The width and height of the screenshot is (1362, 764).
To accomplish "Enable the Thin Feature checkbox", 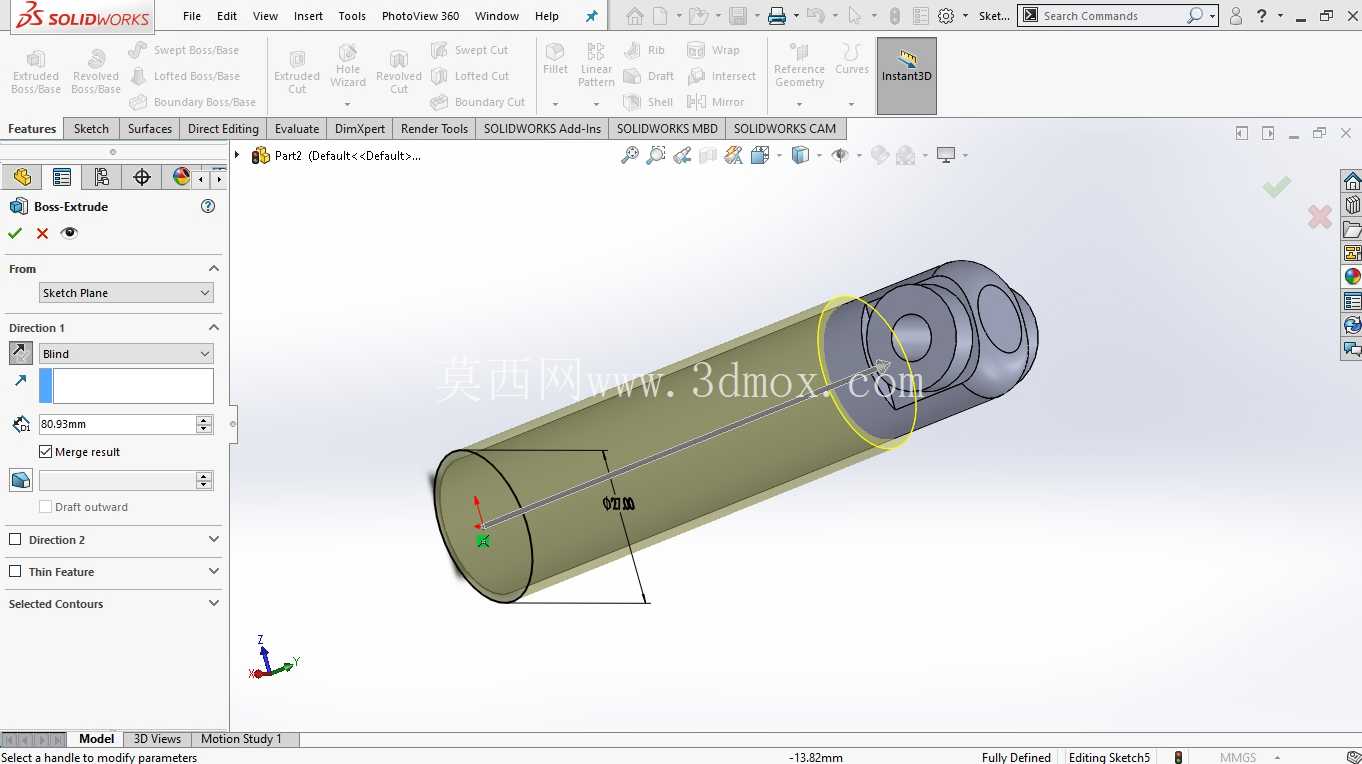I will (x=15, y=572).
